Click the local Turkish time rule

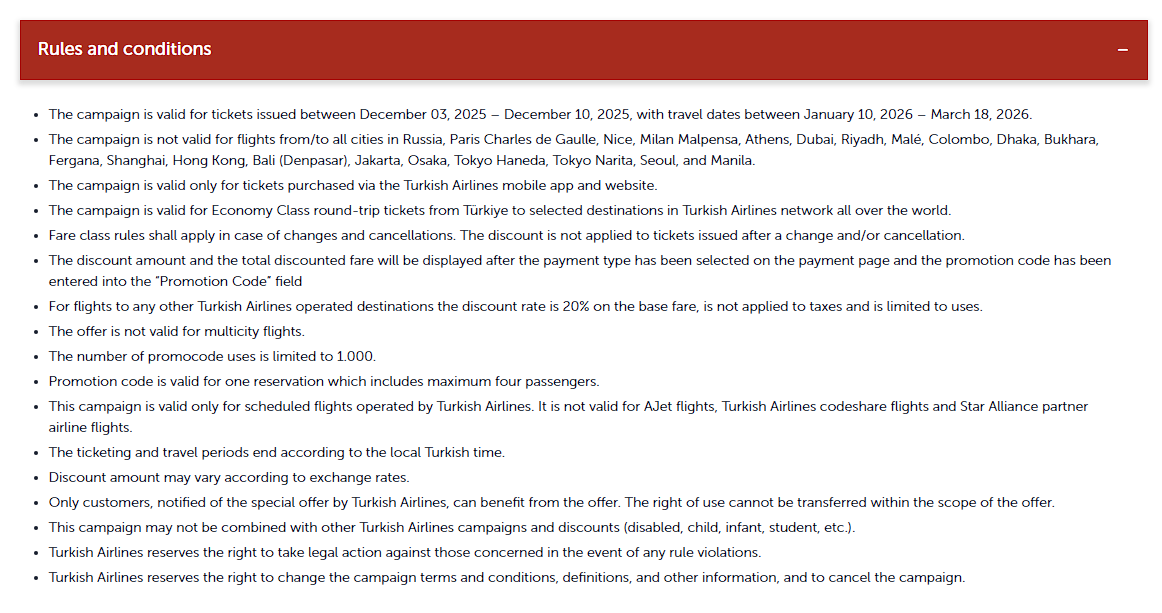(x=276, y=452)
